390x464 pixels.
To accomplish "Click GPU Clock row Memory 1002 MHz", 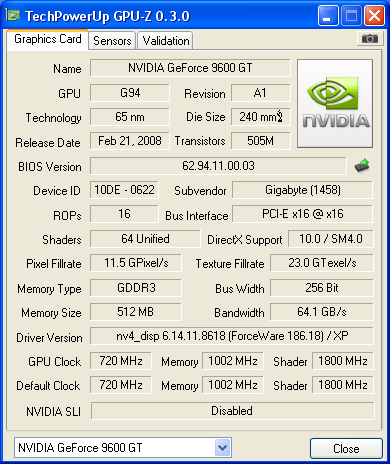I will tap(233, 361).
